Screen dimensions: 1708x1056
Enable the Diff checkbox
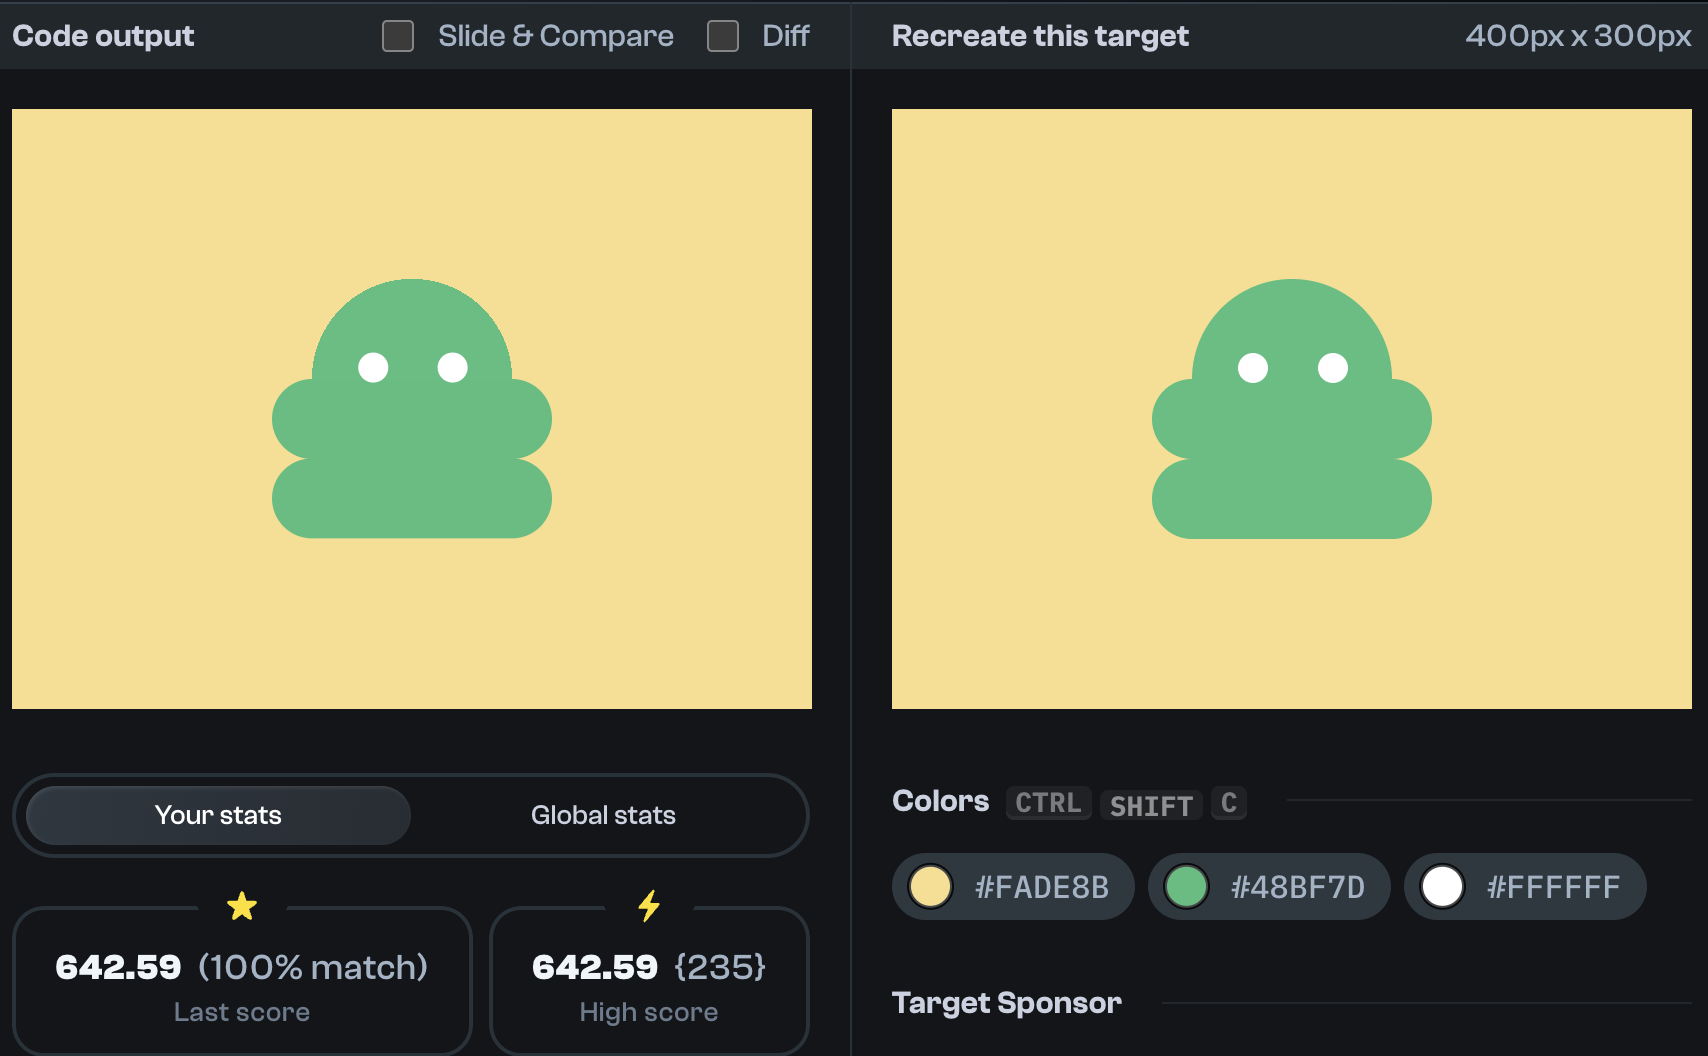click(722, 36)
